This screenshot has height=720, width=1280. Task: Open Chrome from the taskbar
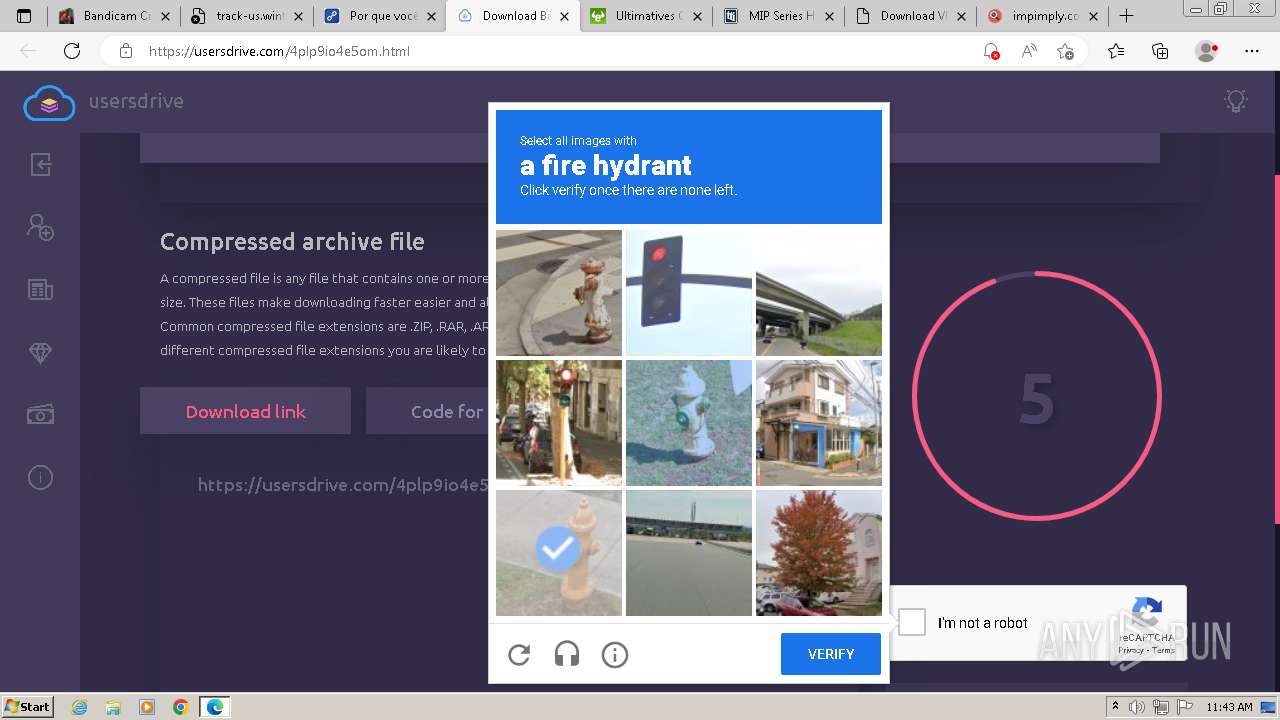tap(180, 707)
